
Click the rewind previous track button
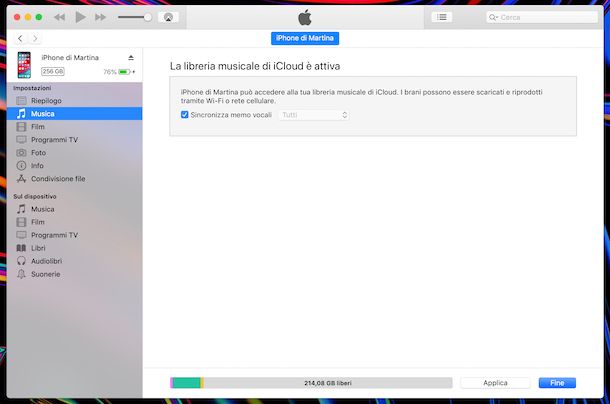[x=60, y=17]
